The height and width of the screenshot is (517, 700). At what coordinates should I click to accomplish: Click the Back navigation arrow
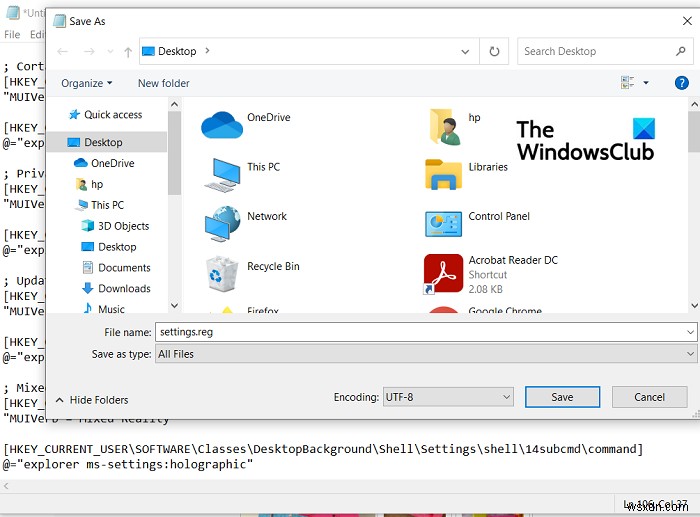coord(62,52)
